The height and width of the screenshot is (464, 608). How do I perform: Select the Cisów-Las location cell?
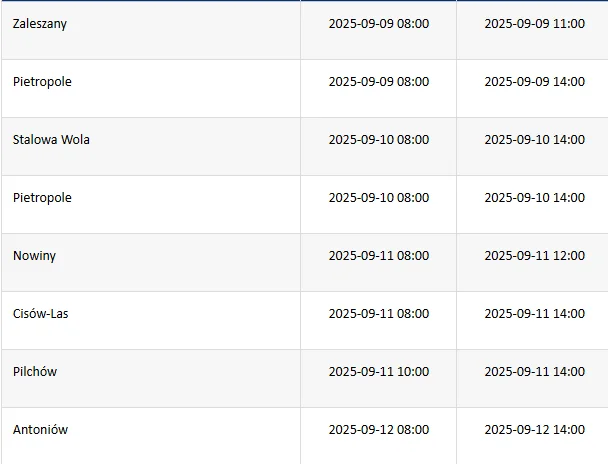(x=40, y=314)
